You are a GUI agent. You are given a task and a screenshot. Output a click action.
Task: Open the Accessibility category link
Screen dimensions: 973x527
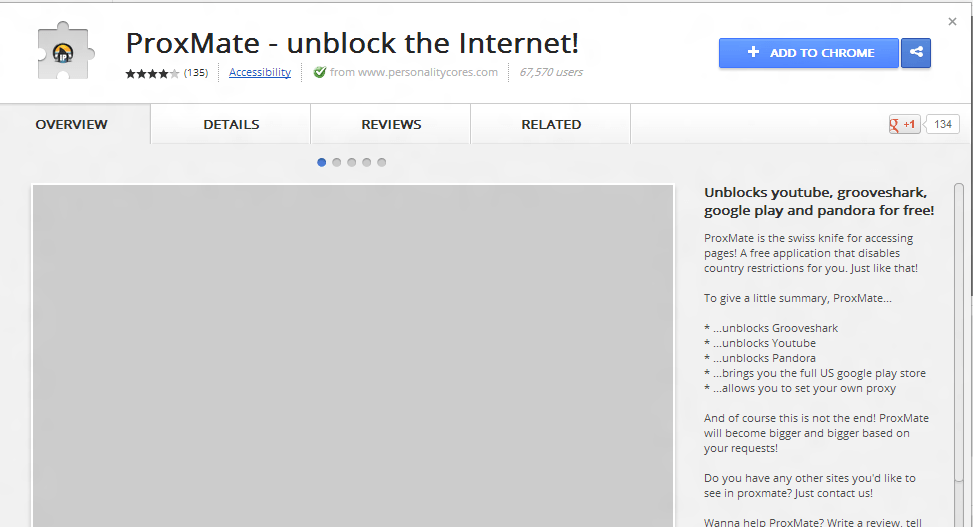260,72
